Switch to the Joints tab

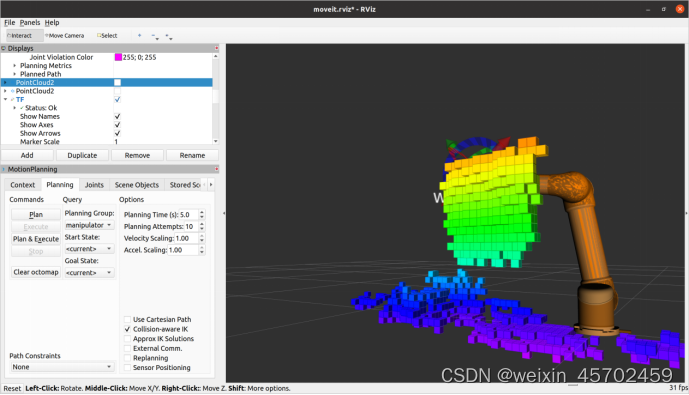(94, 185)
